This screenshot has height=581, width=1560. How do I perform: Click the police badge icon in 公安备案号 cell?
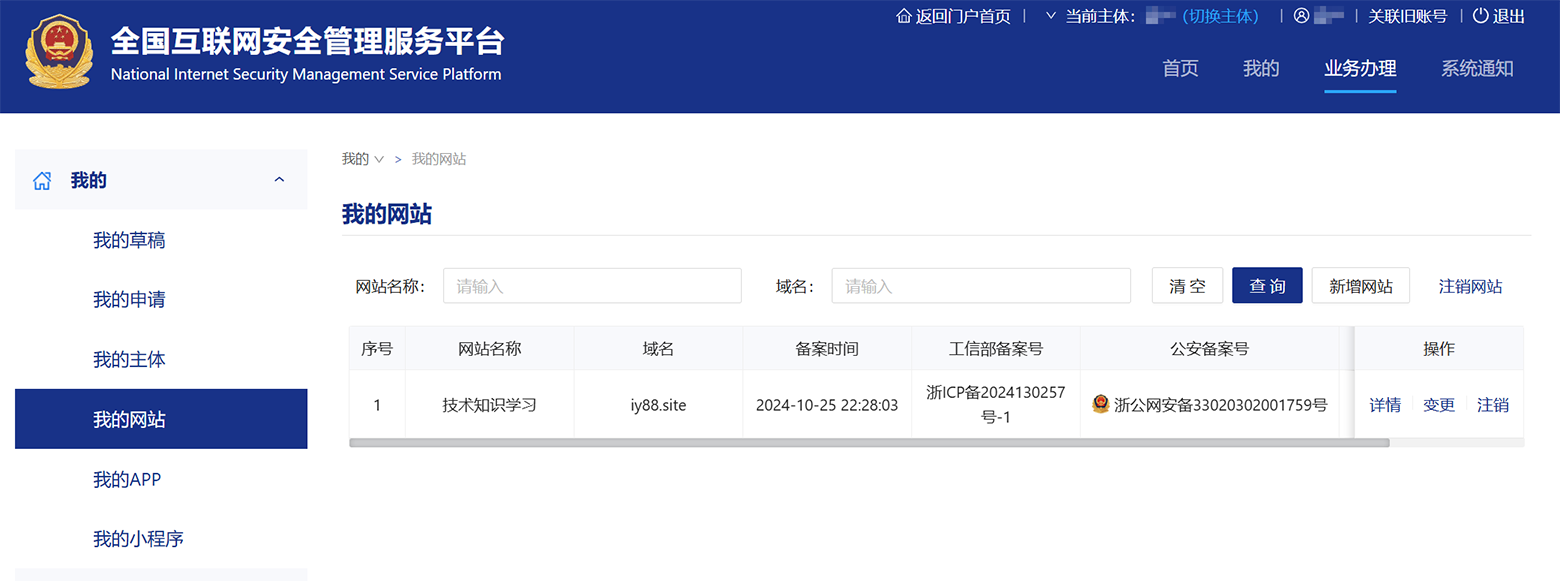(1100, 405)
